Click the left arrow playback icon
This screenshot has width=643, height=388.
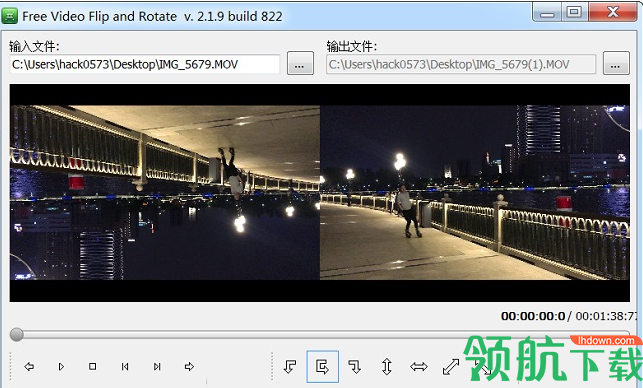point(29,366)
